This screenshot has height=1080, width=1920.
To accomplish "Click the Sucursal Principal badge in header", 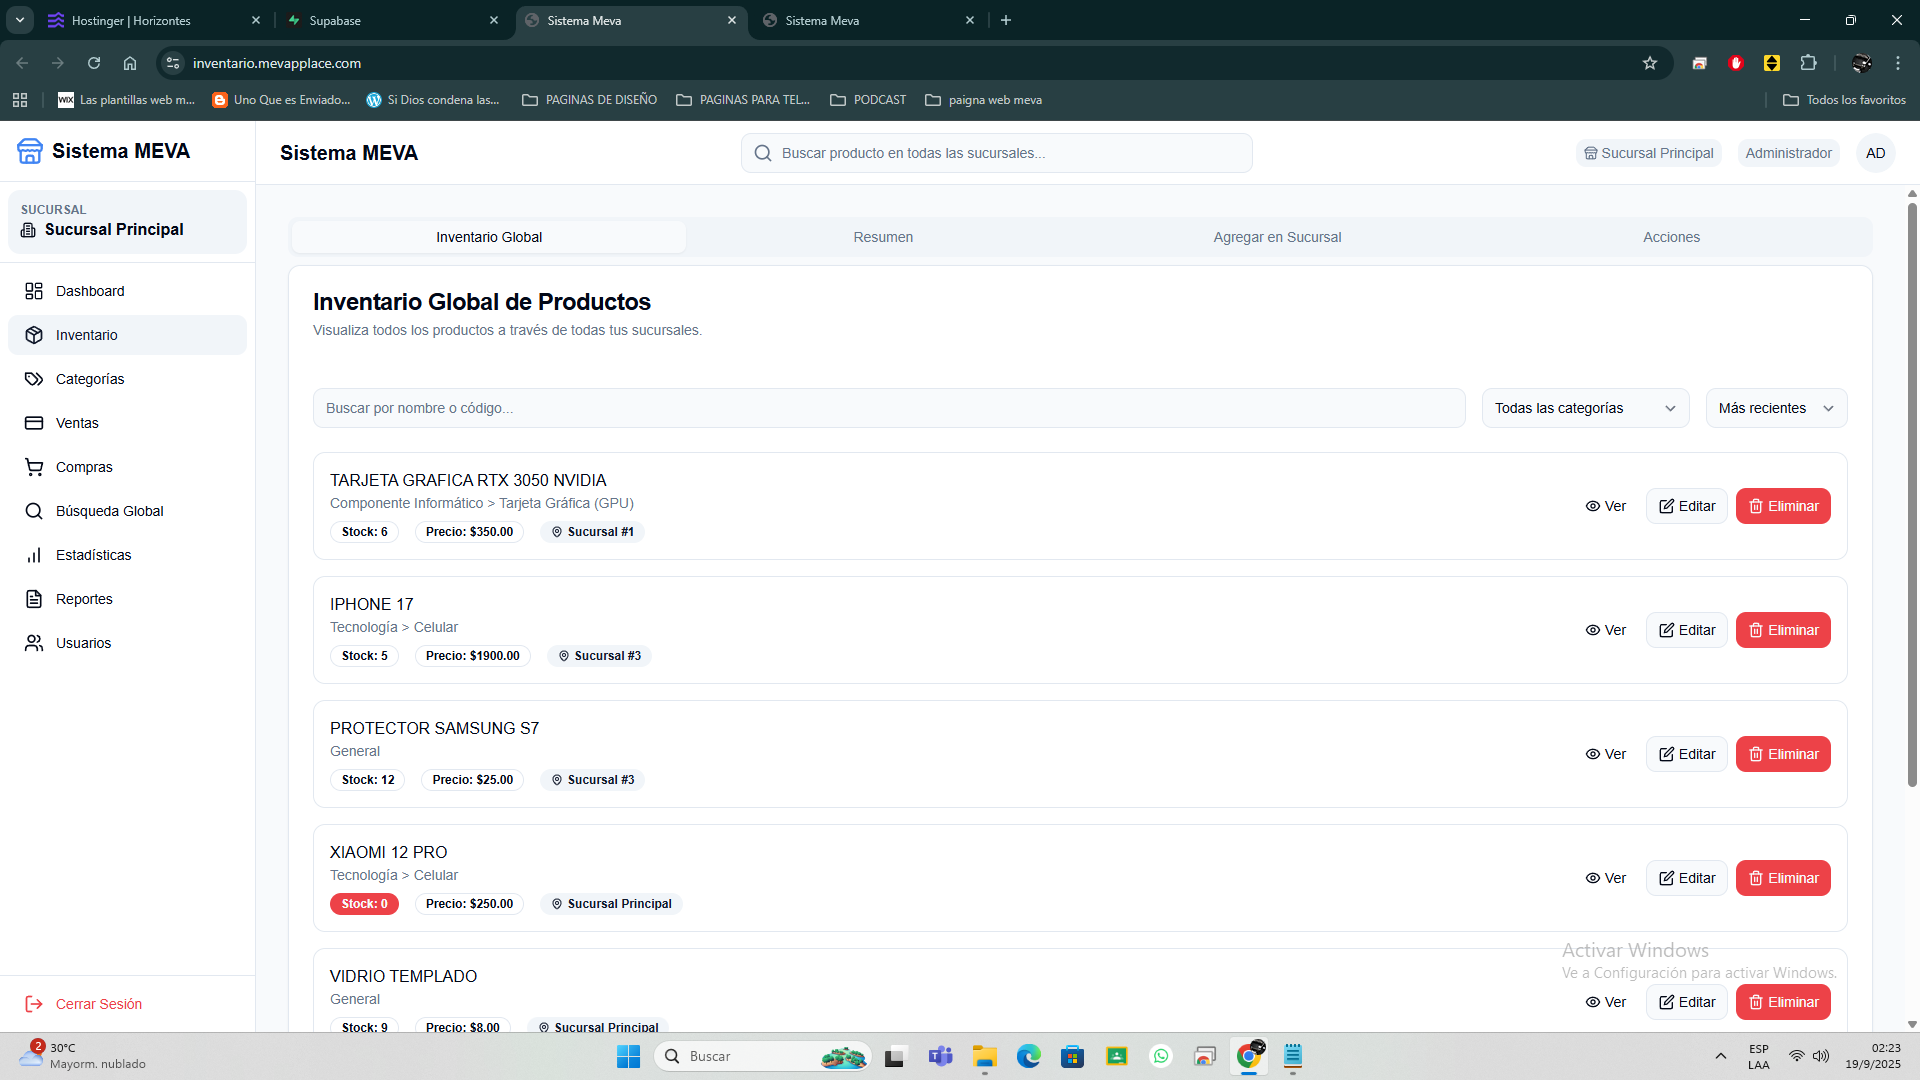I will click(1648, 153).
